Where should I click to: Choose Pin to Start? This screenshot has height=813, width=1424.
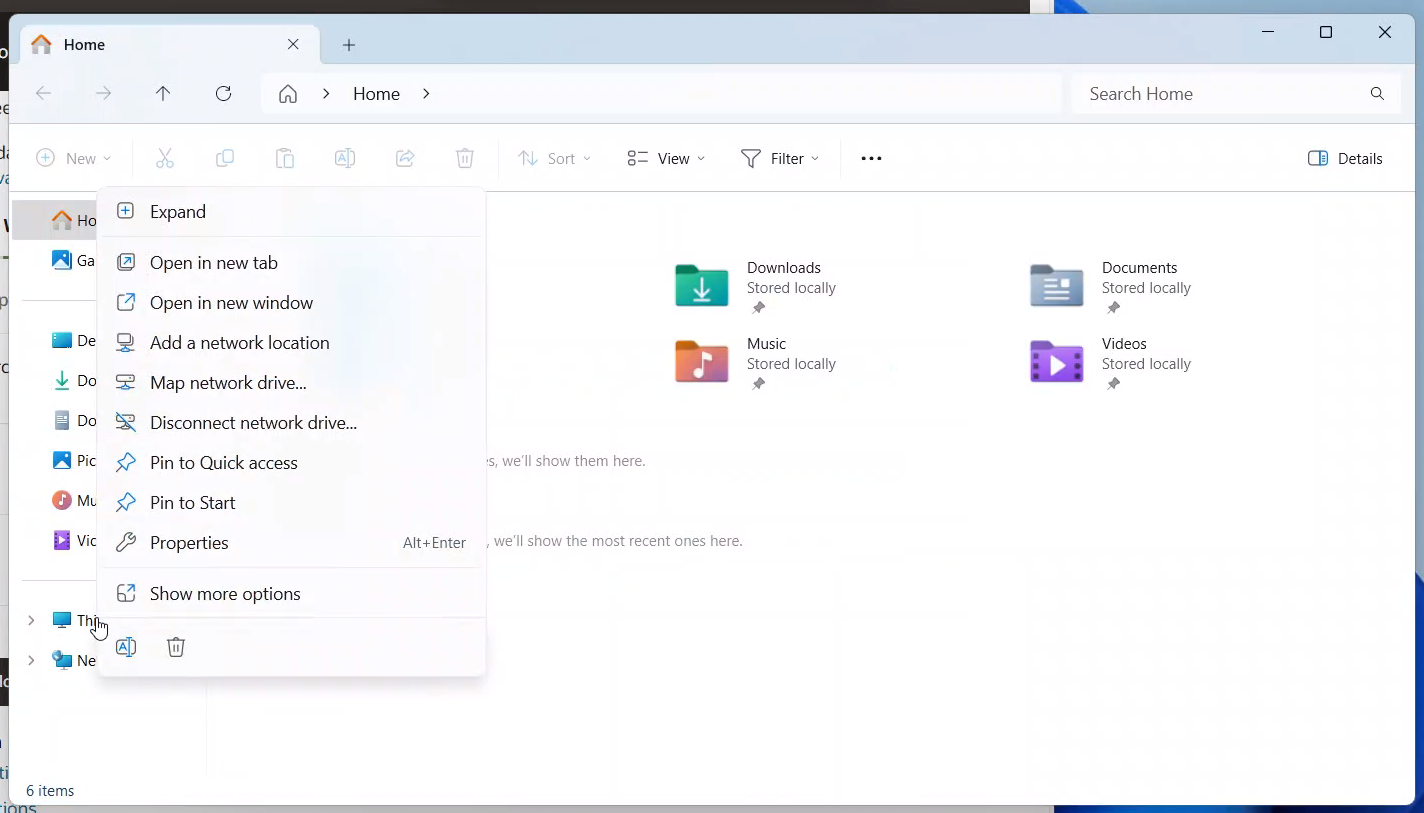pos(291,502)
